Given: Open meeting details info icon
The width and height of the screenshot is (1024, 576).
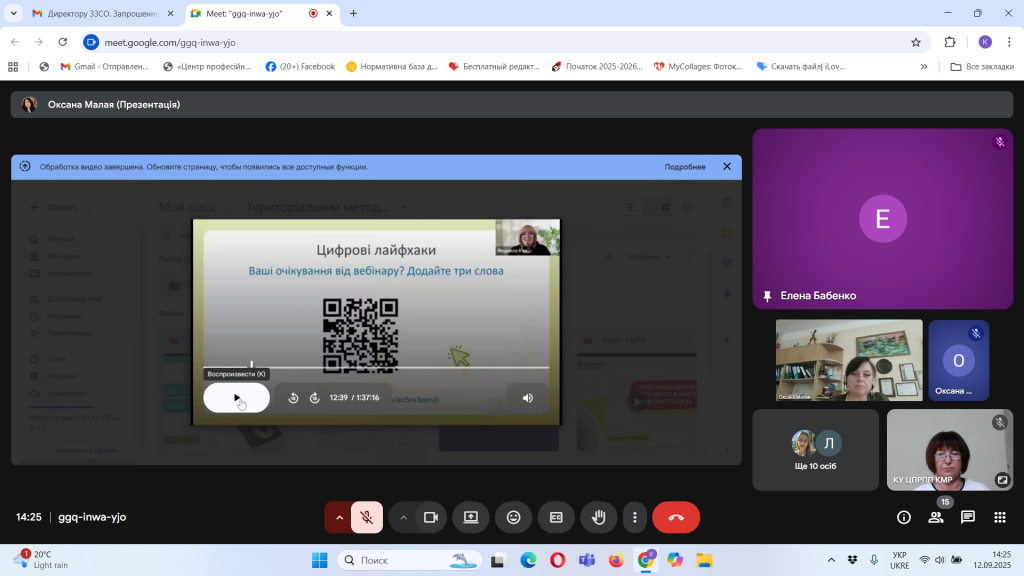Looking at the screenshot, I should point(904,517).
